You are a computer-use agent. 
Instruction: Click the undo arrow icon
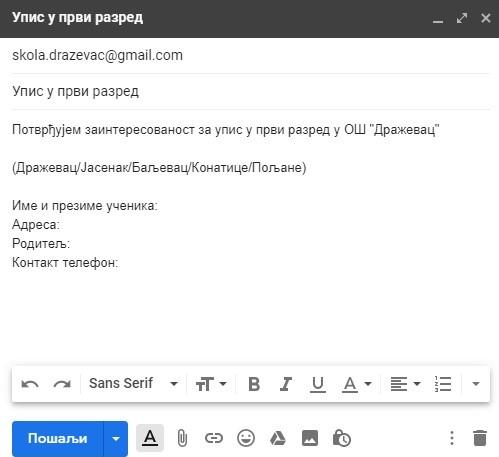[30, 384]
